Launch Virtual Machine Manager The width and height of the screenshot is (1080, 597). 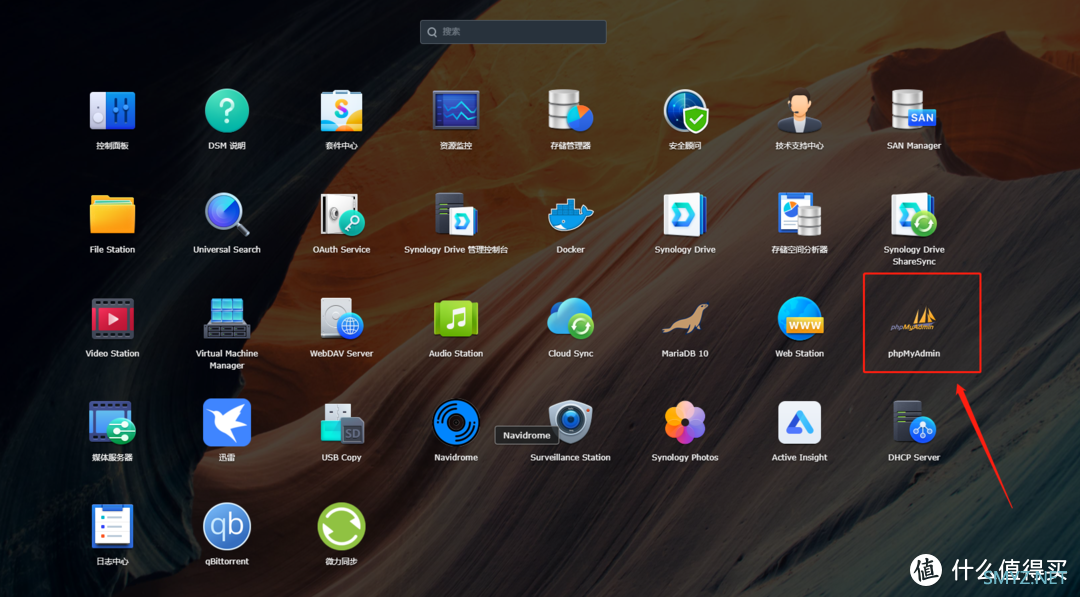click(227, 319)
